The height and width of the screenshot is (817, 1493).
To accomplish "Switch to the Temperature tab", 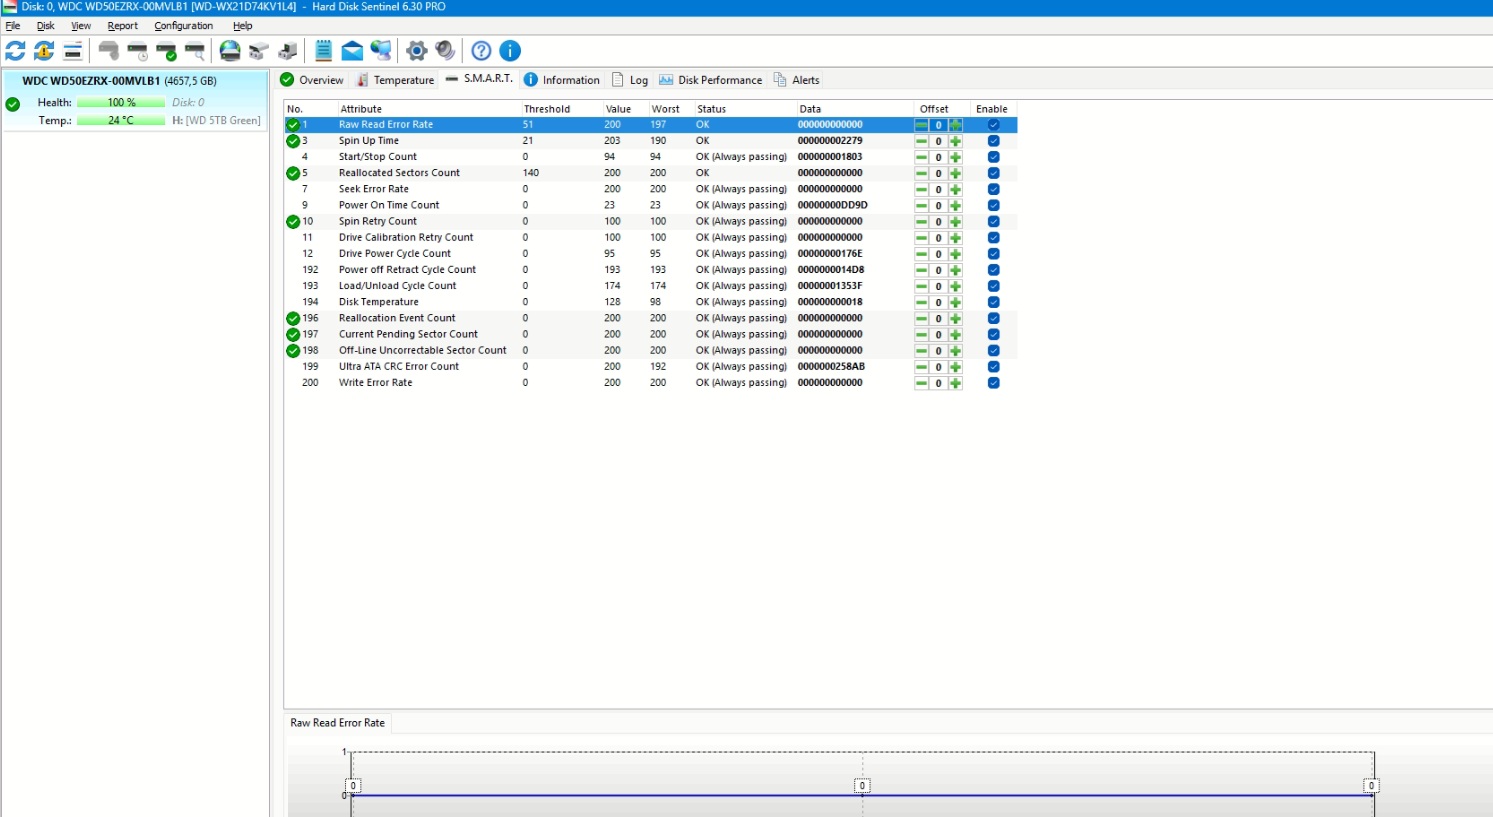I will pyautogui.click(x=396, y=80).
